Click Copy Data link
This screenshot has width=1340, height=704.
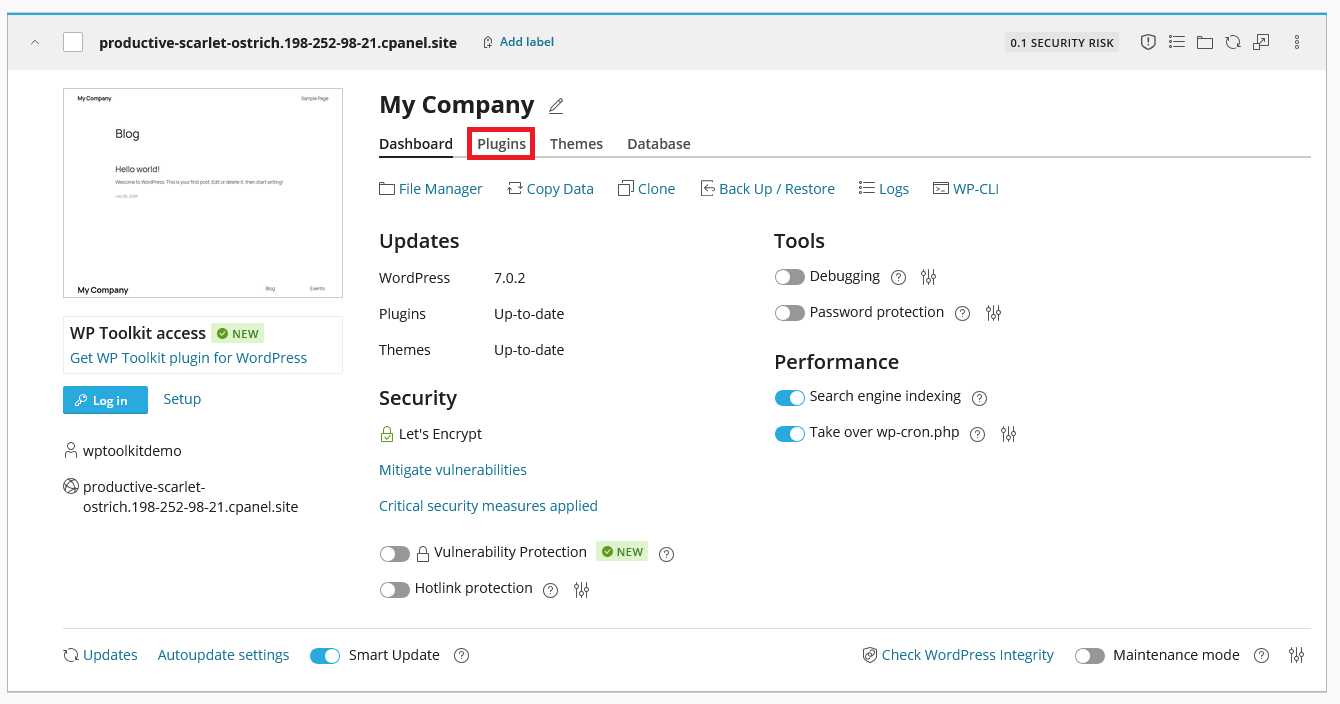pyautogui.click(x=551, y=189)
